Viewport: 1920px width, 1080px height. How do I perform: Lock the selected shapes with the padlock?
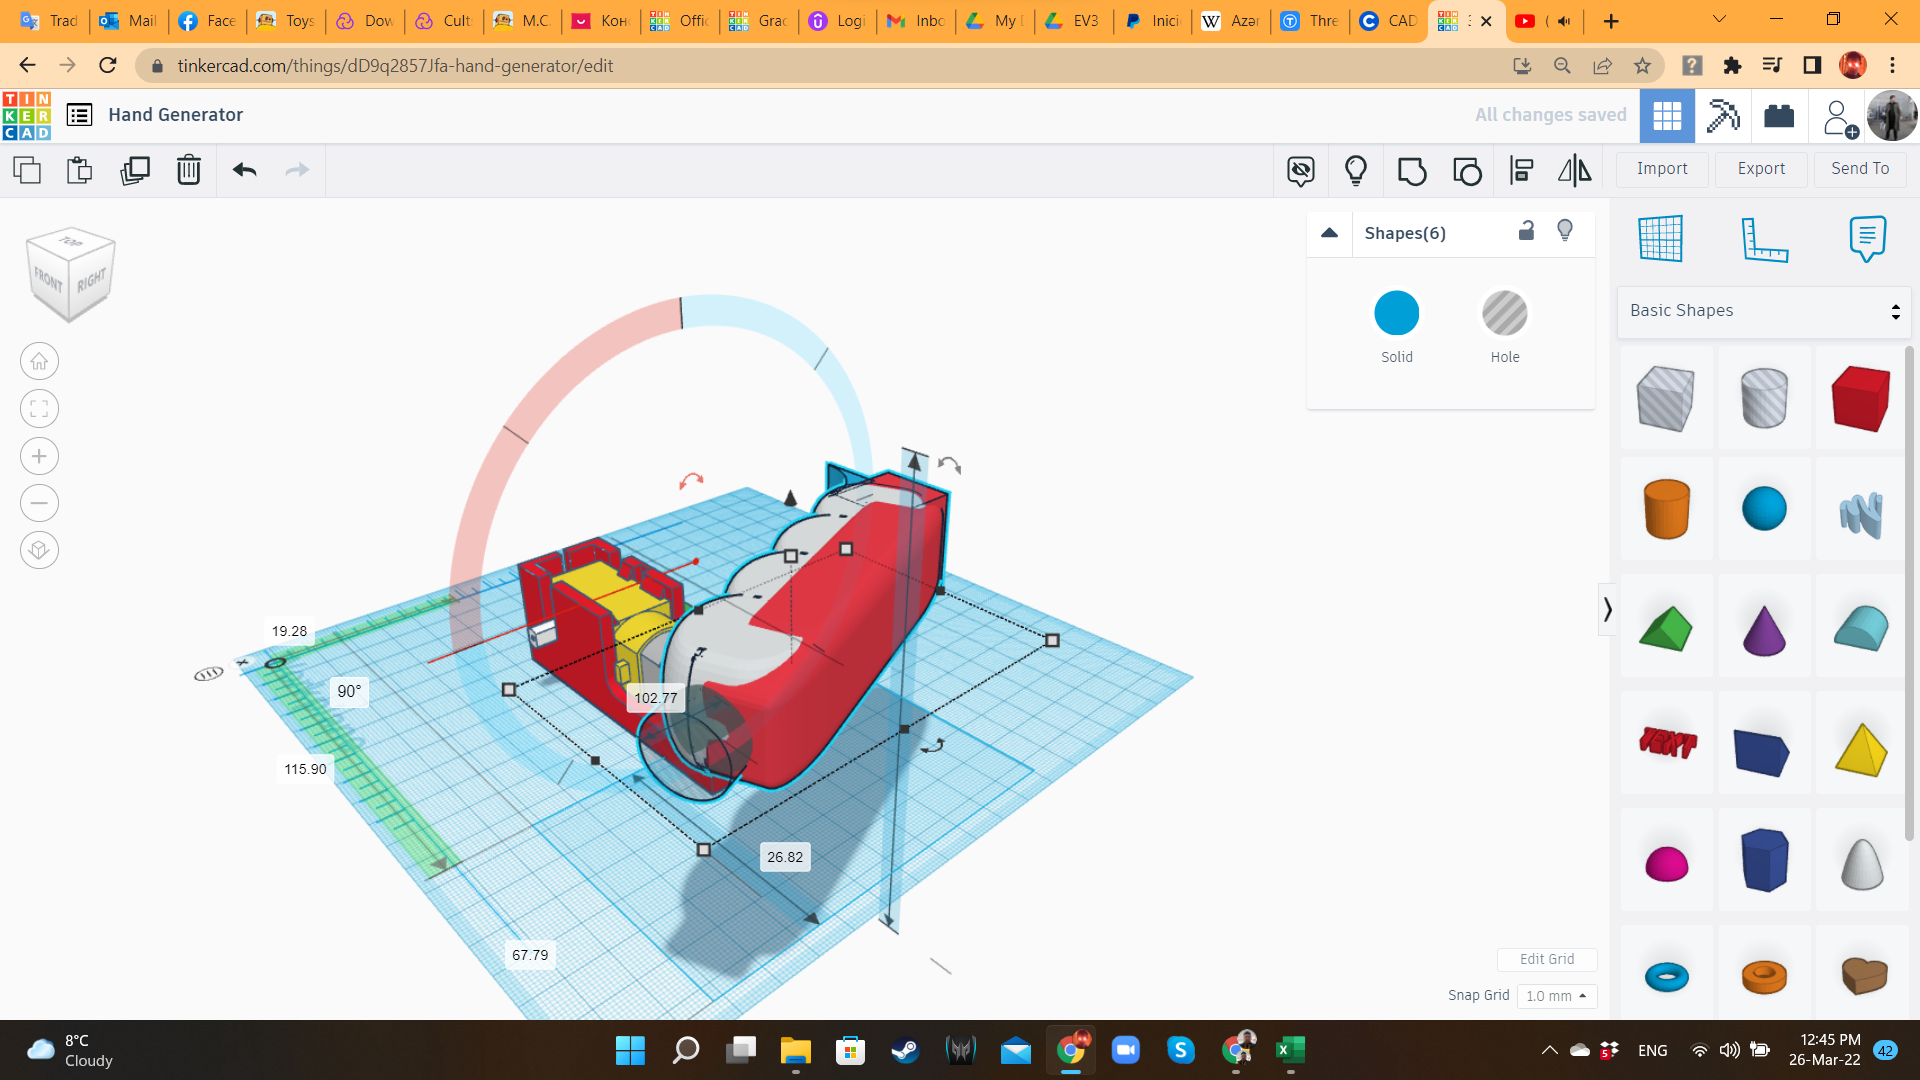[x=1525, y=230]
